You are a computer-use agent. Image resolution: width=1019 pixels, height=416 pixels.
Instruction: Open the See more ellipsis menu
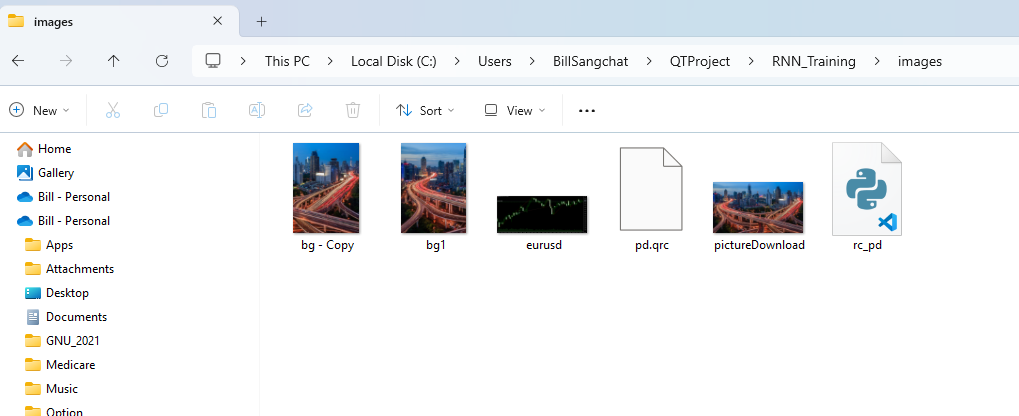[587, 110]
